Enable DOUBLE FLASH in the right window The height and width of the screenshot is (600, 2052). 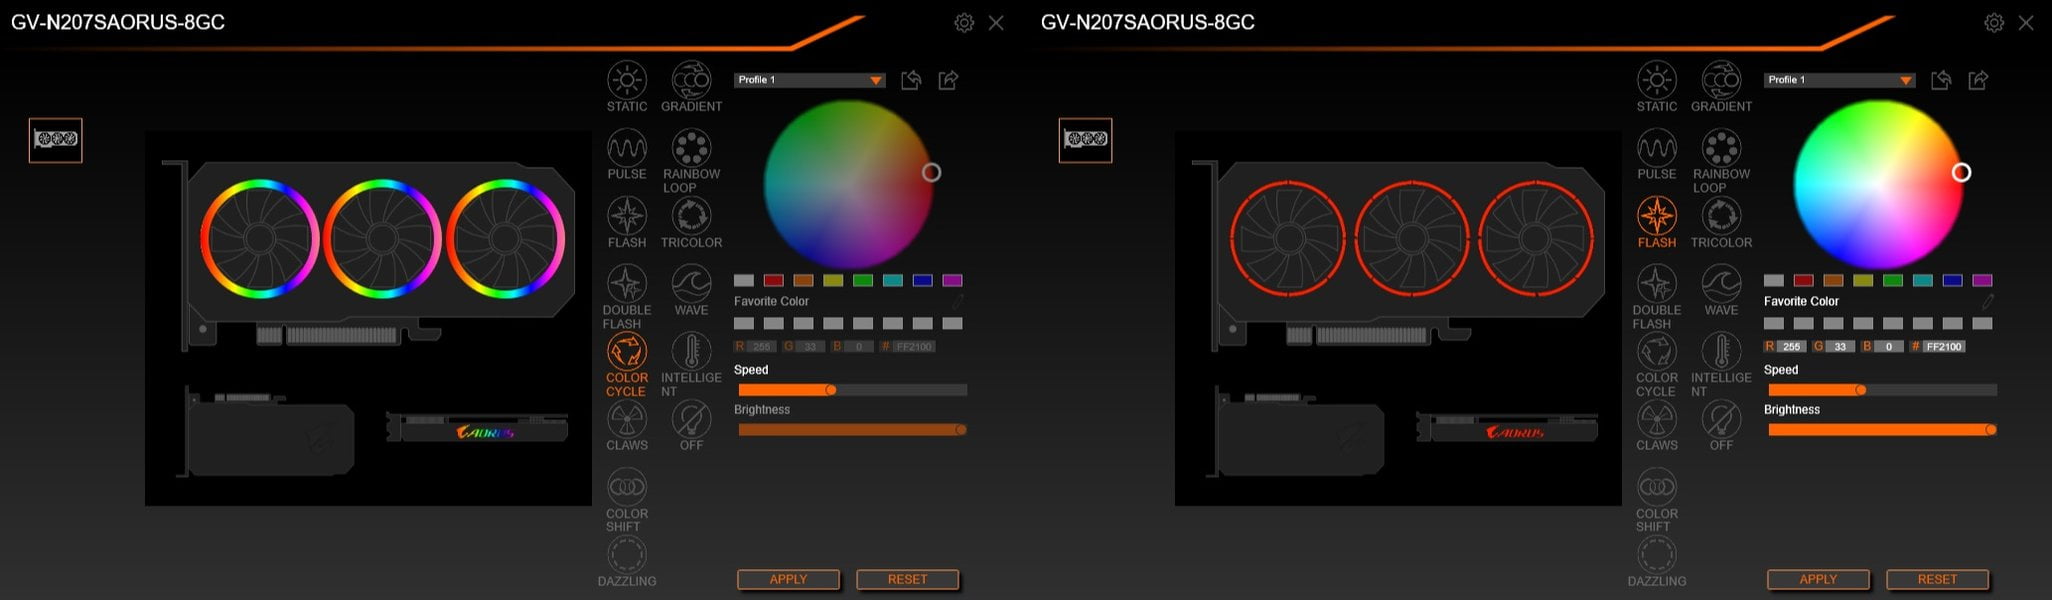(1657, 284)
